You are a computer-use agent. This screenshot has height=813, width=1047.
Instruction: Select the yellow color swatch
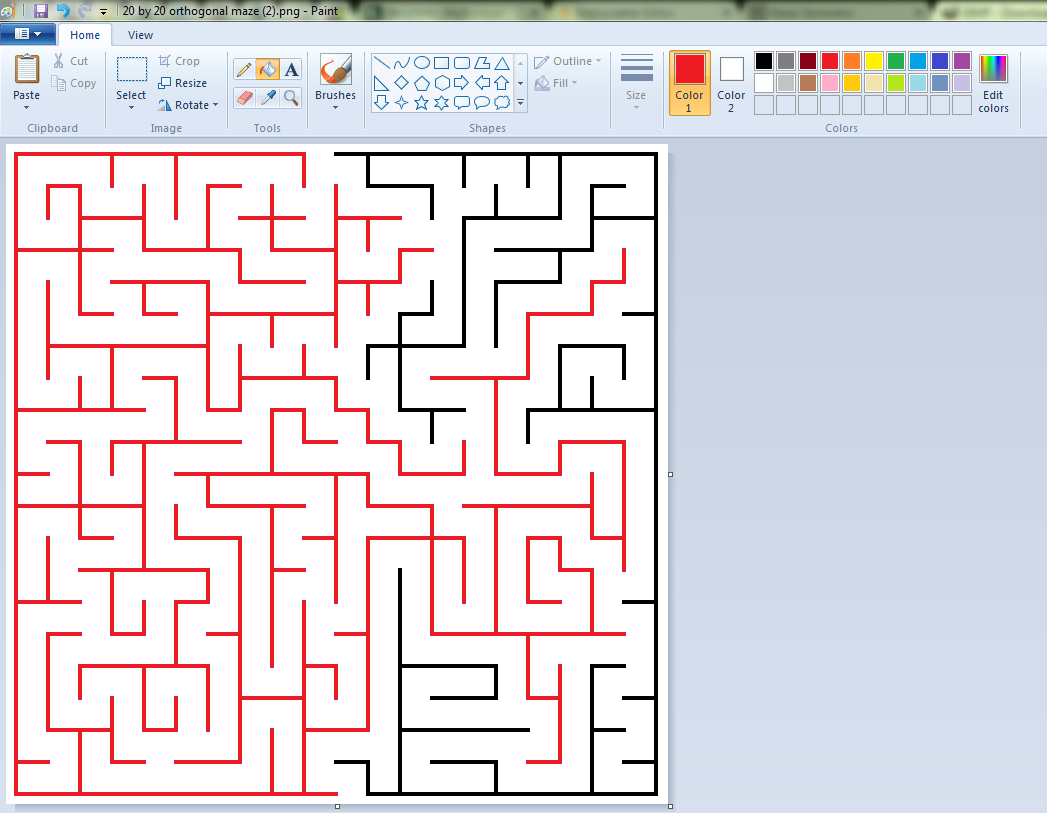point(873,62)
